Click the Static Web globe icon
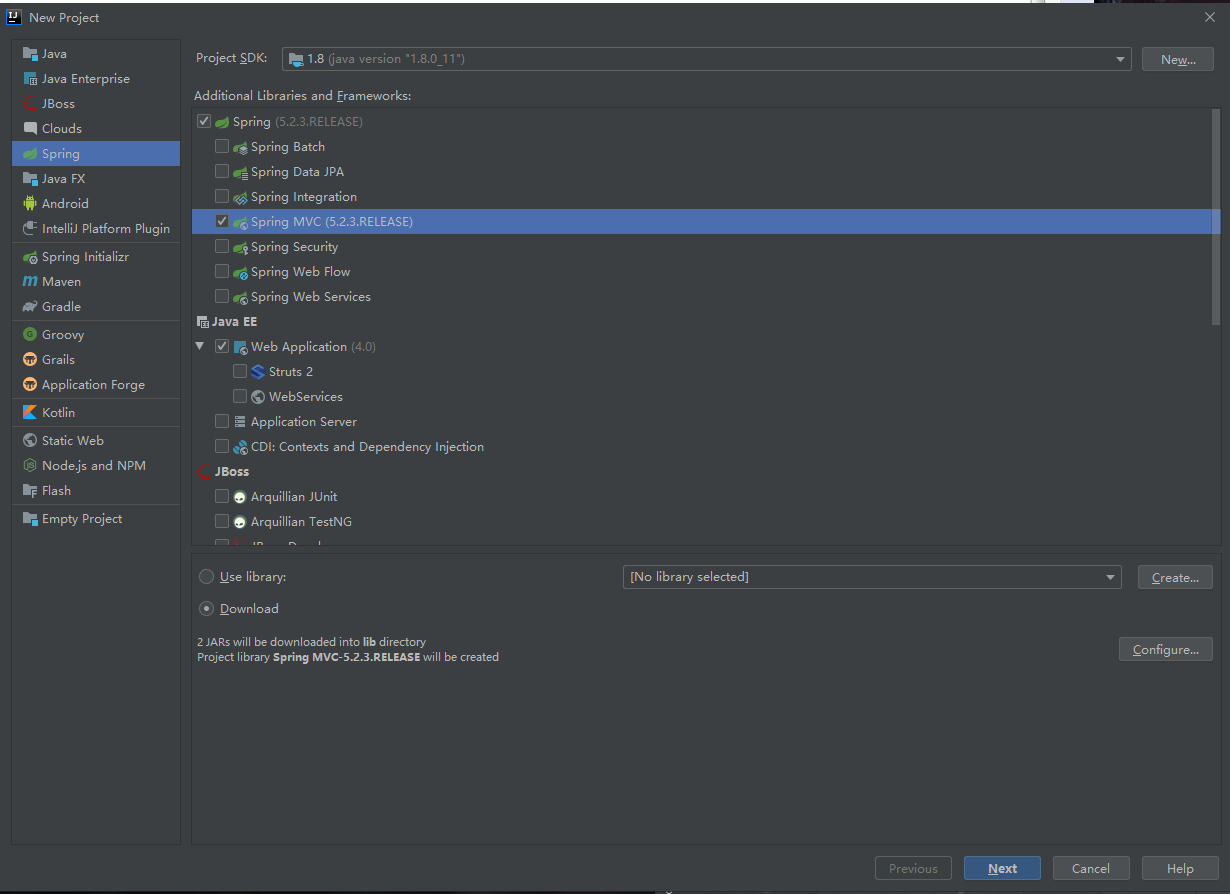 (x=30, y=441)
